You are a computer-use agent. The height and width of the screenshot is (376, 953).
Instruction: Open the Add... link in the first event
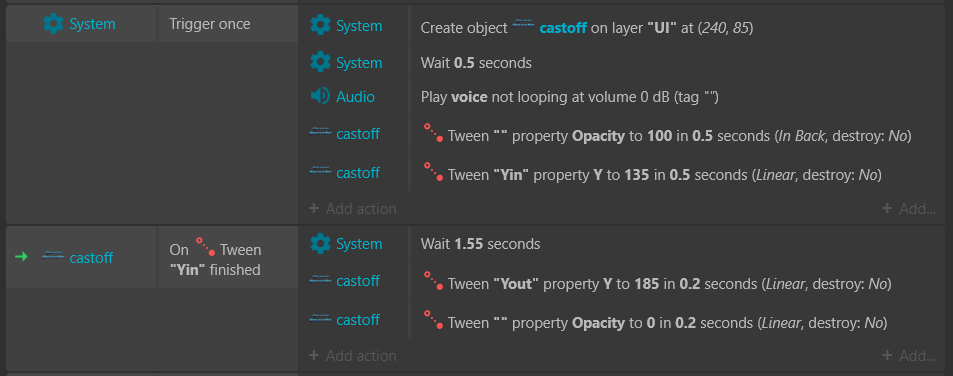pyautogui.click(x=909, y=209)
